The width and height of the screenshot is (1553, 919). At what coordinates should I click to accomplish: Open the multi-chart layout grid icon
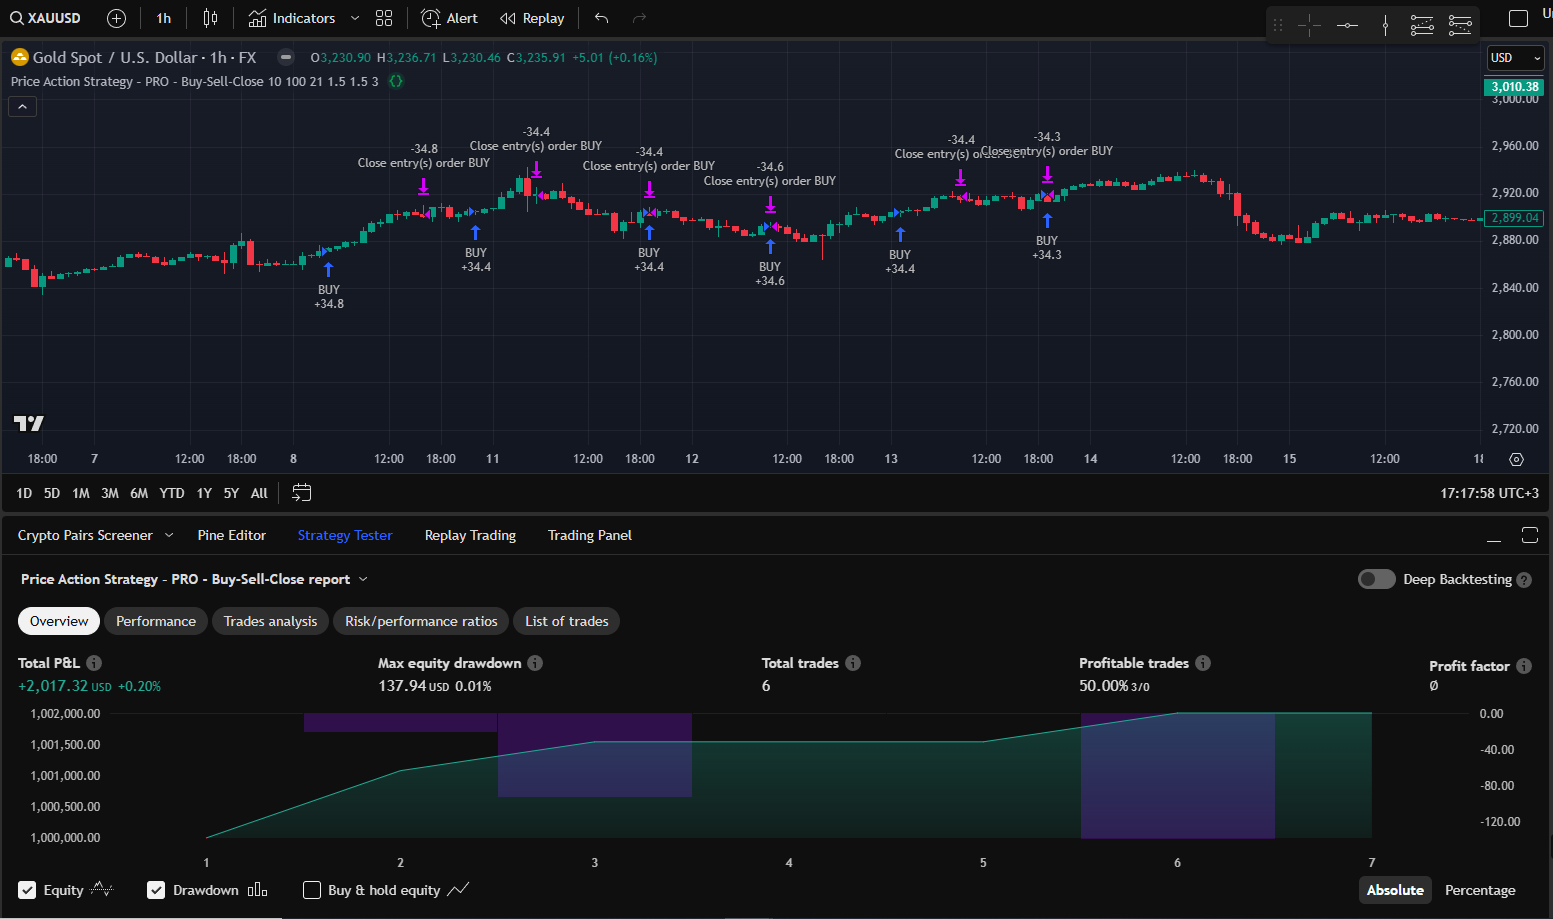pyautogui.click(x=384, y=17)
